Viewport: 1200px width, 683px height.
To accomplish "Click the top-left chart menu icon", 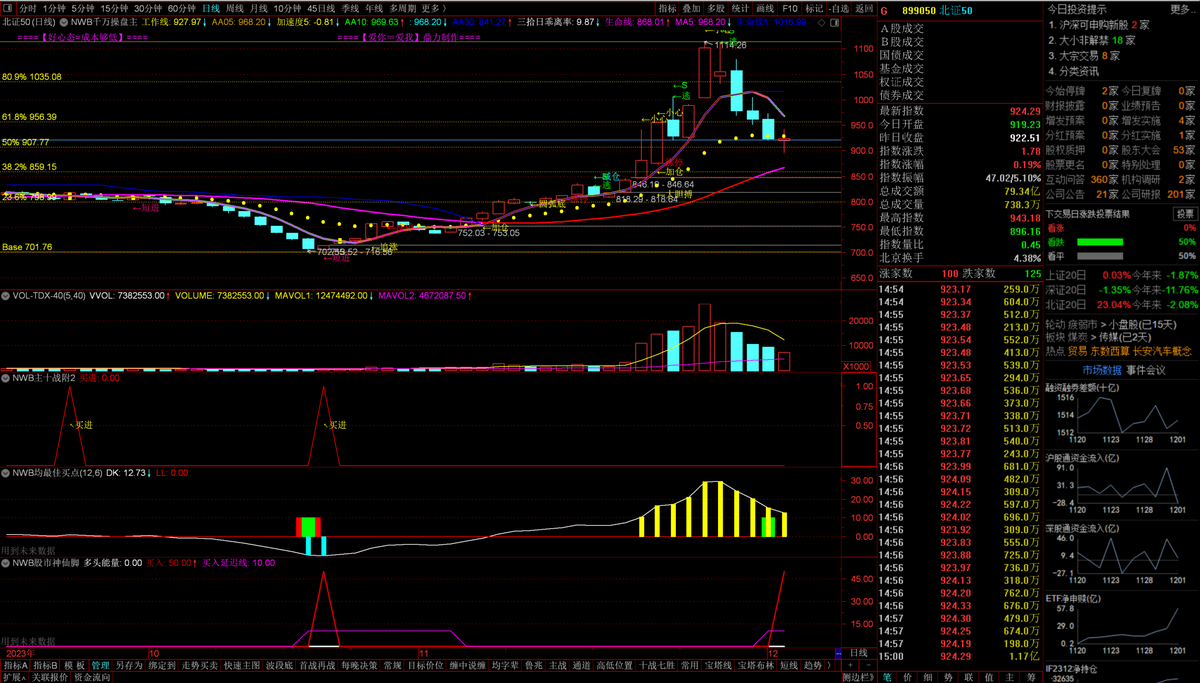I will pos(8,7).
